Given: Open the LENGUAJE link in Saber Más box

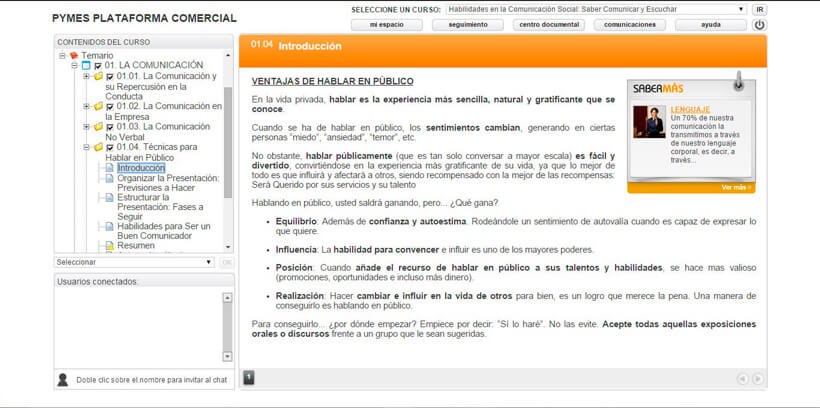Looking at the screenshot, I should pyautogui.click(x=690, y=110).
